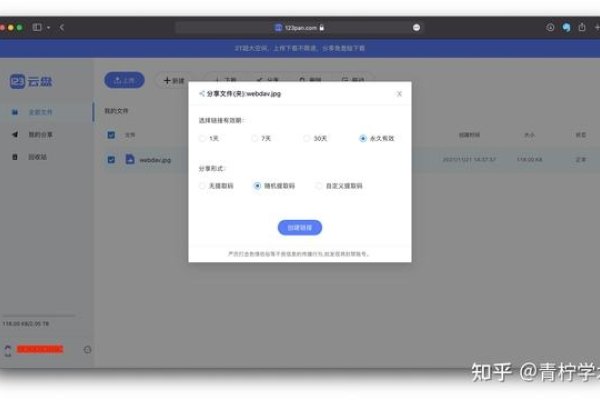The image size is (600, 400).
Task: Click the Safari downloads icon
Action: pyautogui.click(x=550, y=27)
